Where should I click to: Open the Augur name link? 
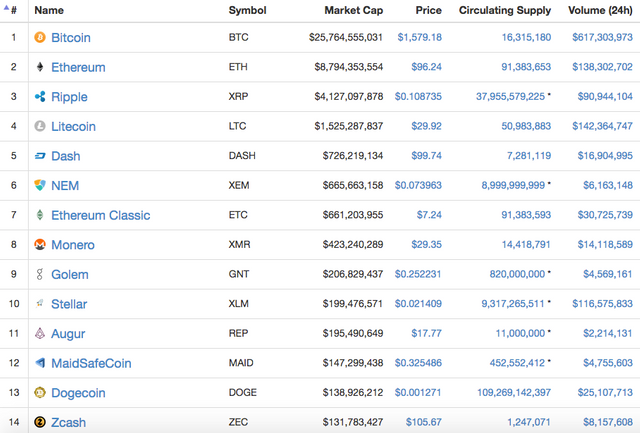[68, 334]
